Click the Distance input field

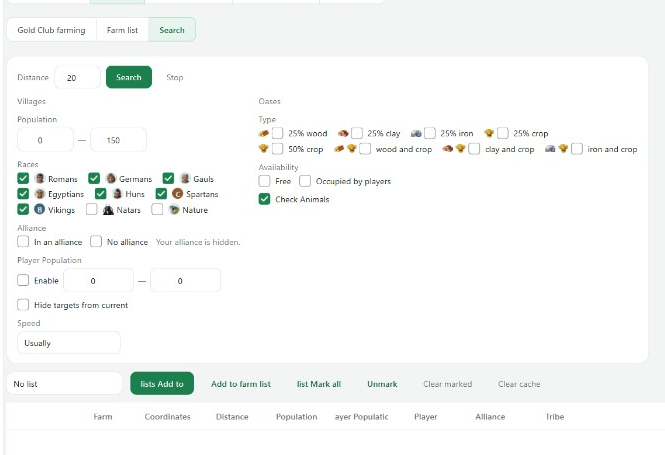coord(77,77)
